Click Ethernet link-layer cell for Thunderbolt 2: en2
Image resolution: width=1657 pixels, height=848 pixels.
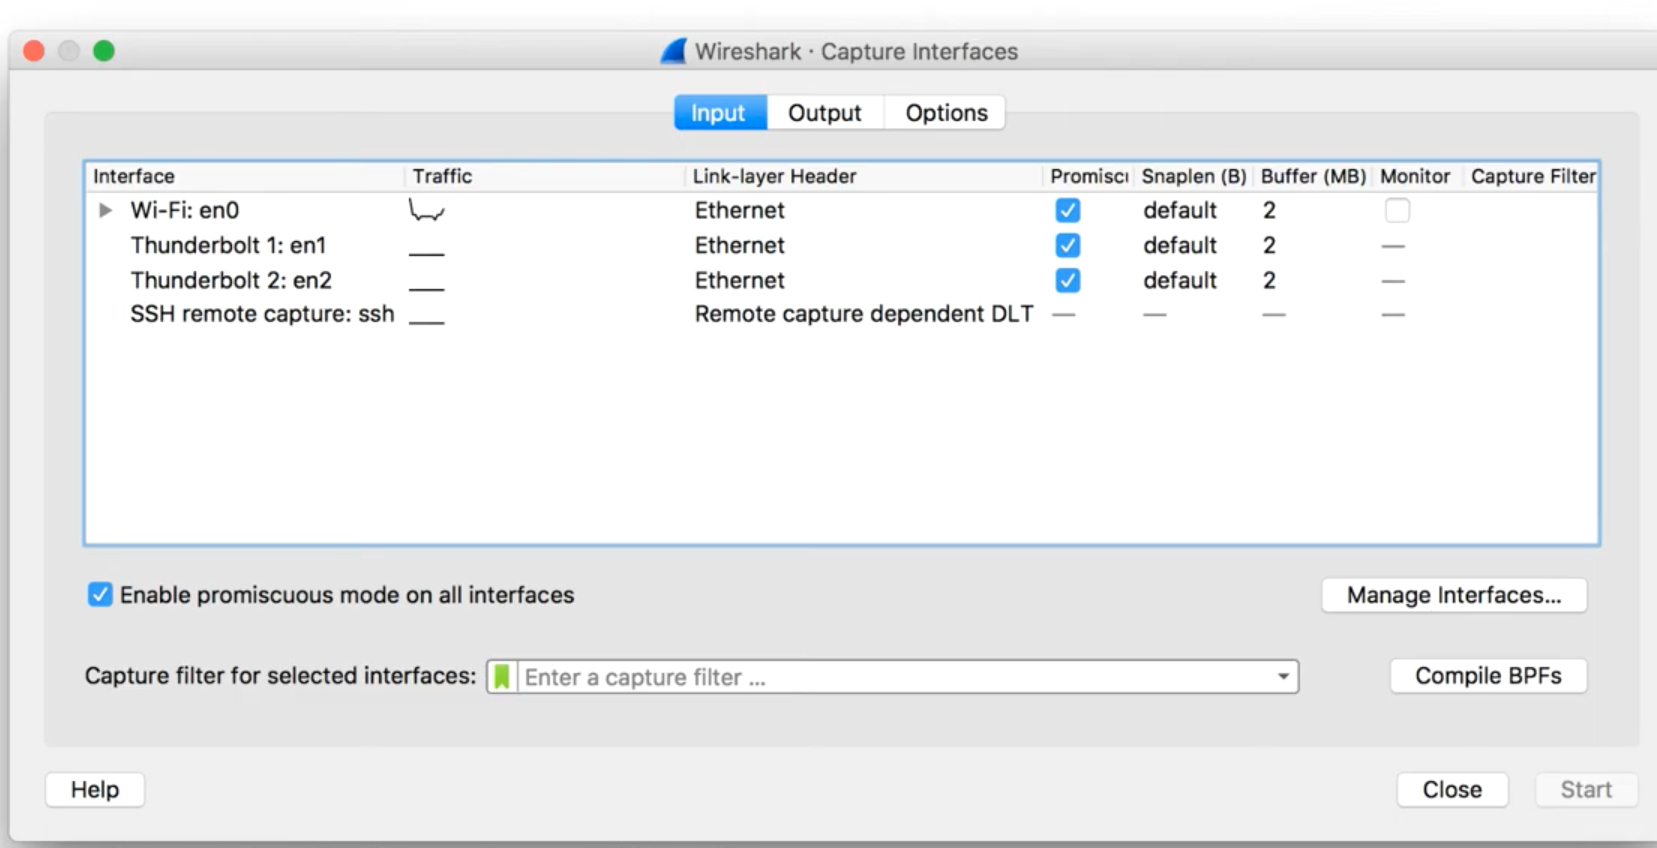740,280
